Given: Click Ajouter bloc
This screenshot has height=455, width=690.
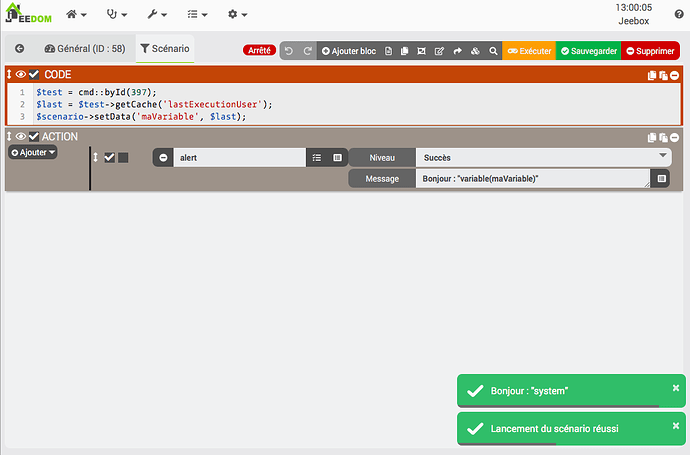Looking at the screenshot, I should [x=349, y=51].
